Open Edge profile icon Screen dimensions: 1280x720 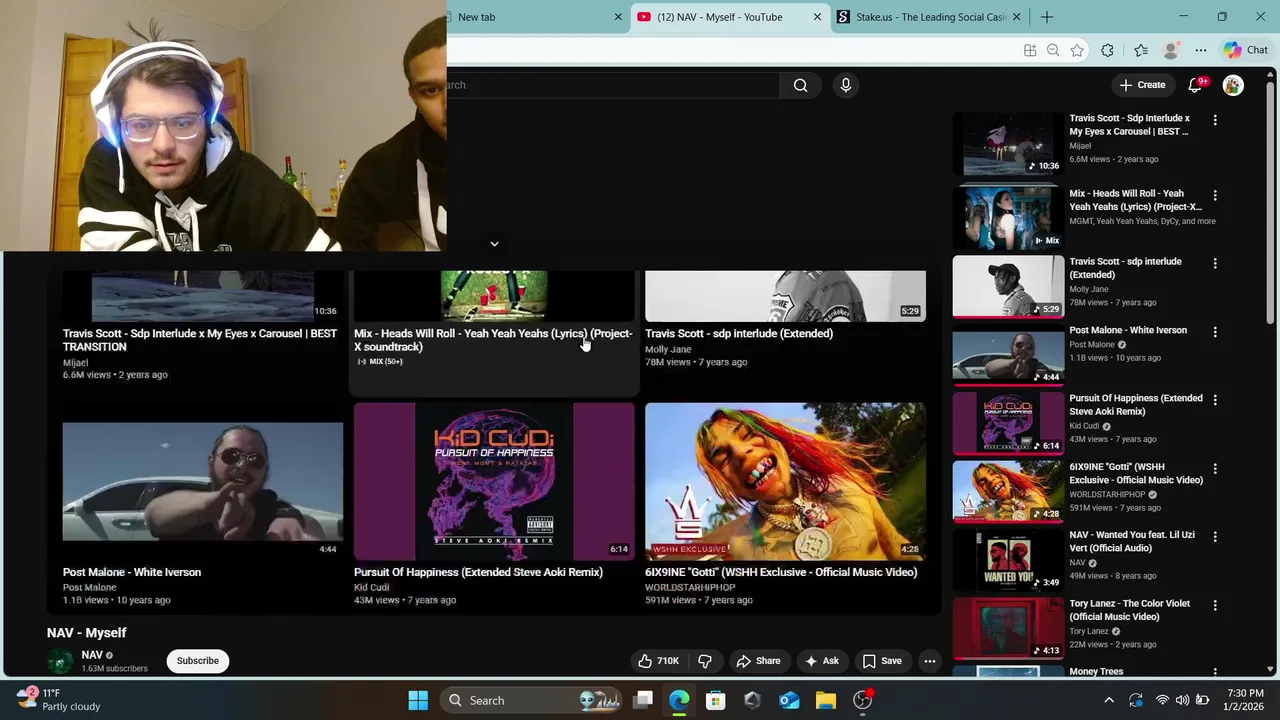point(1171,50)
